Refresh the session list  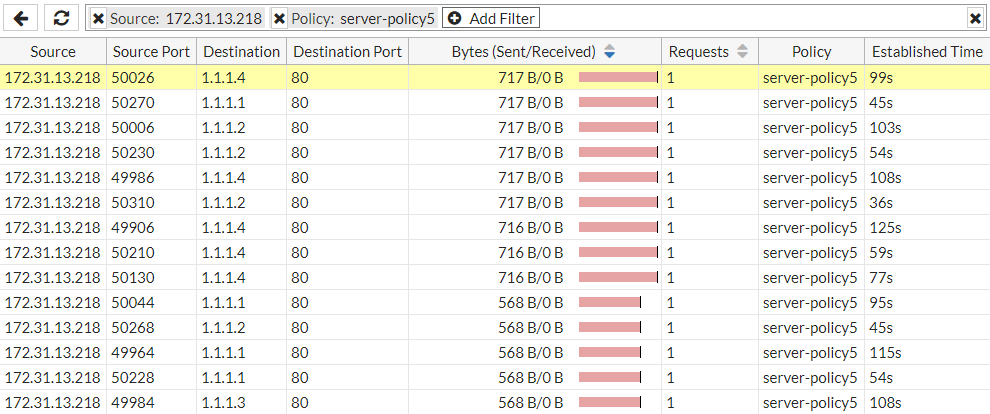tap(61, 18)
